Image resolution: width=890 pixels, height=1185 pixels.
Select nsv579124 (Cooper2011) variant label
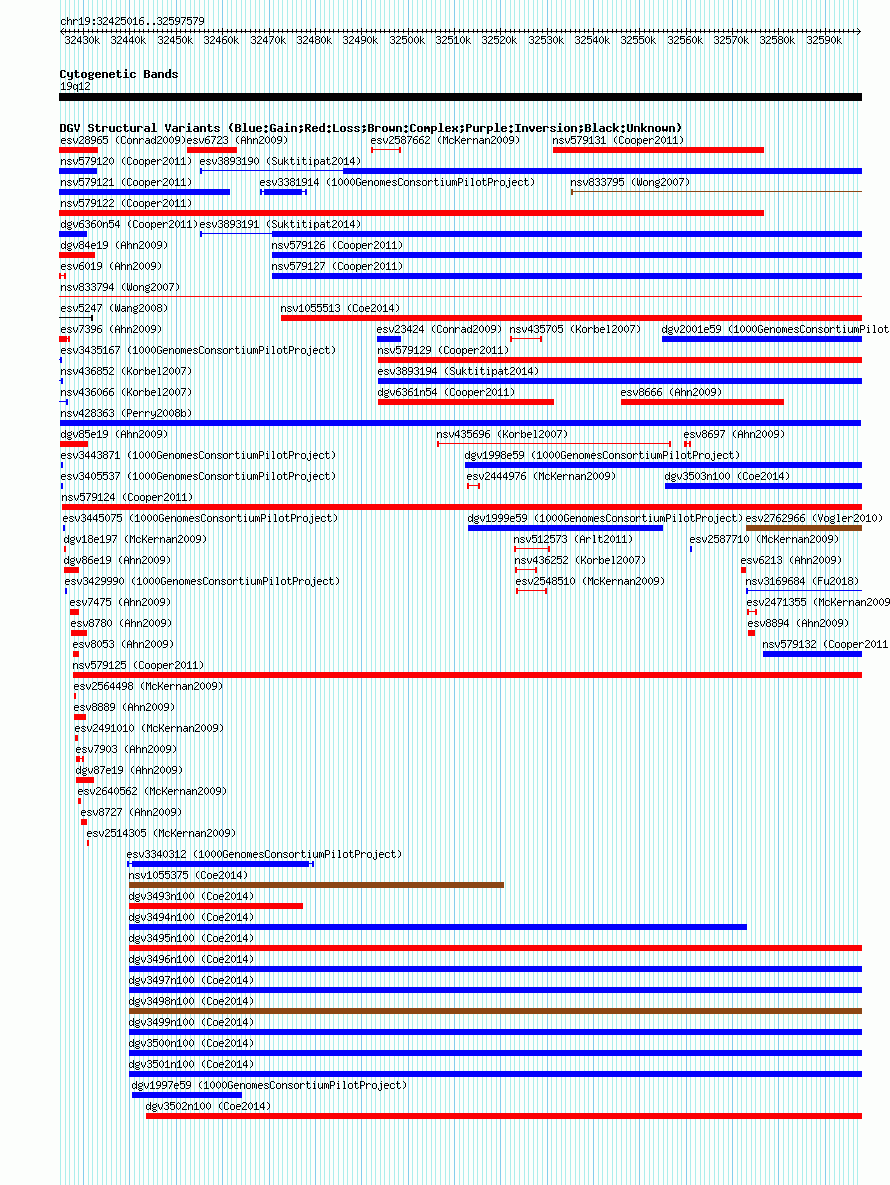(x=127, y=497)
